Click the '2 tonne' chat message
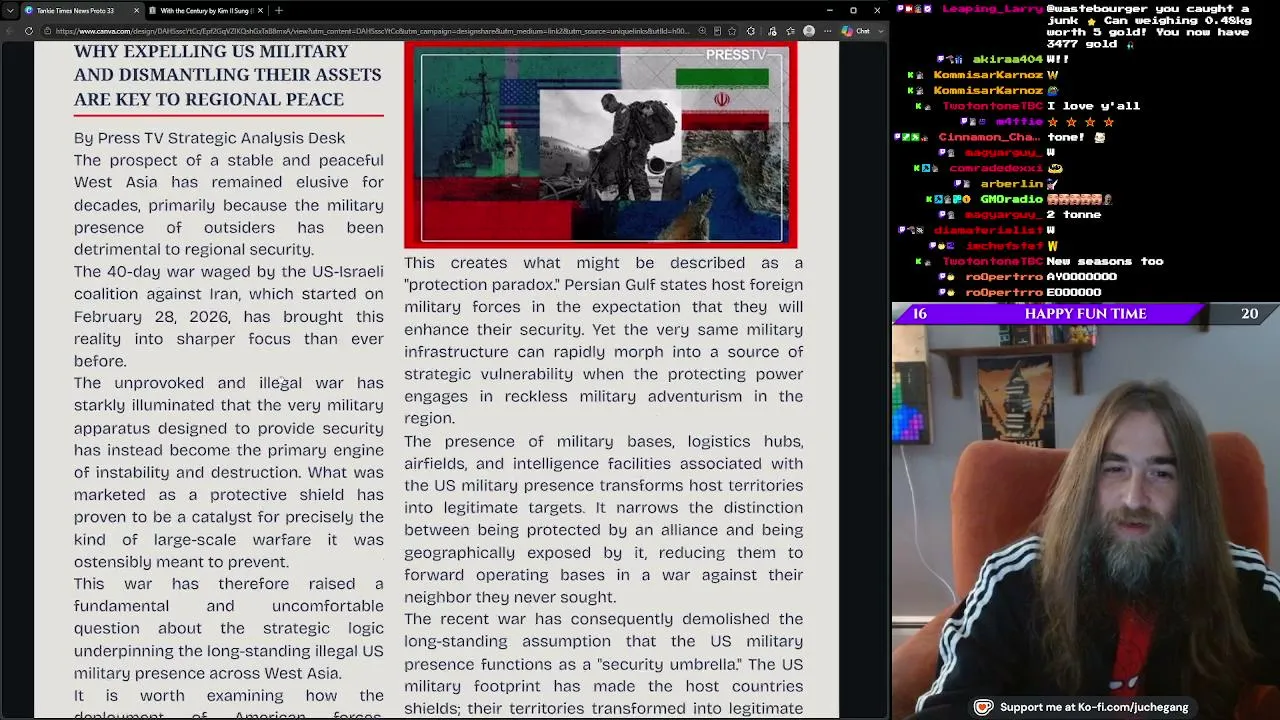 pos(1074,215)
